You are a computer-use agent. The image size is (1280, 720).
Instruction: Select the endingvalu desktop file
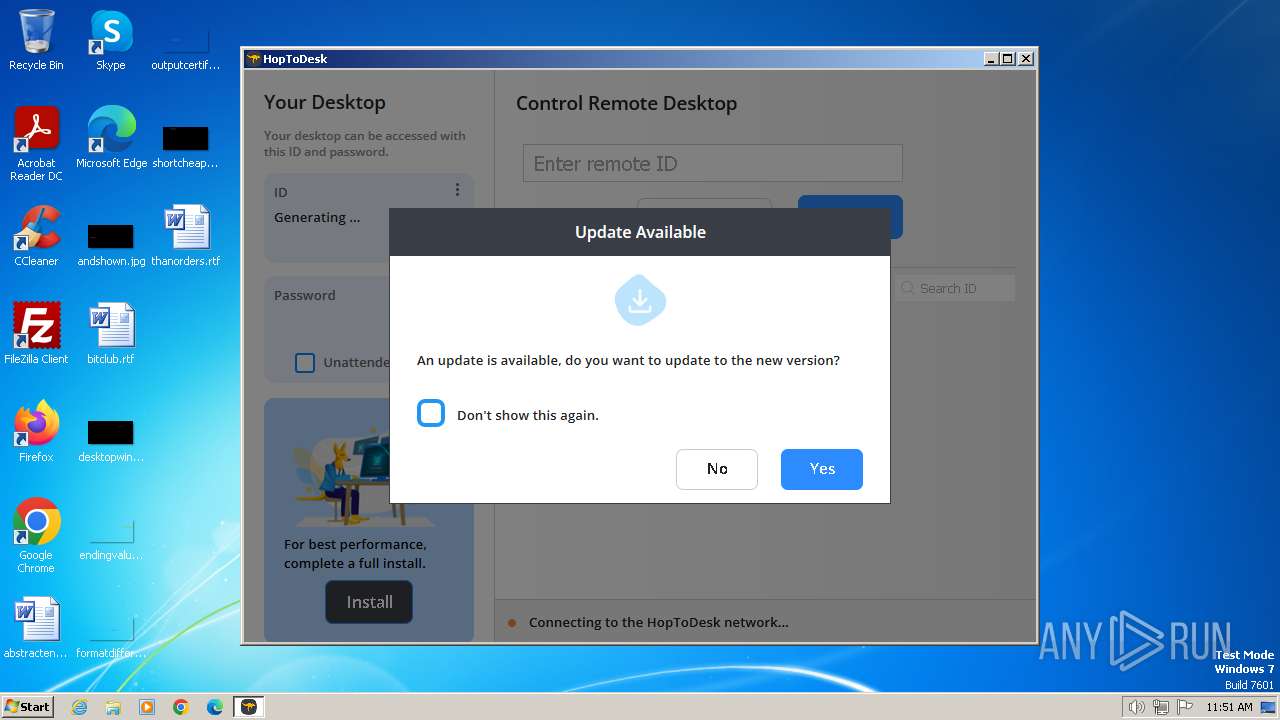point(111,538)
